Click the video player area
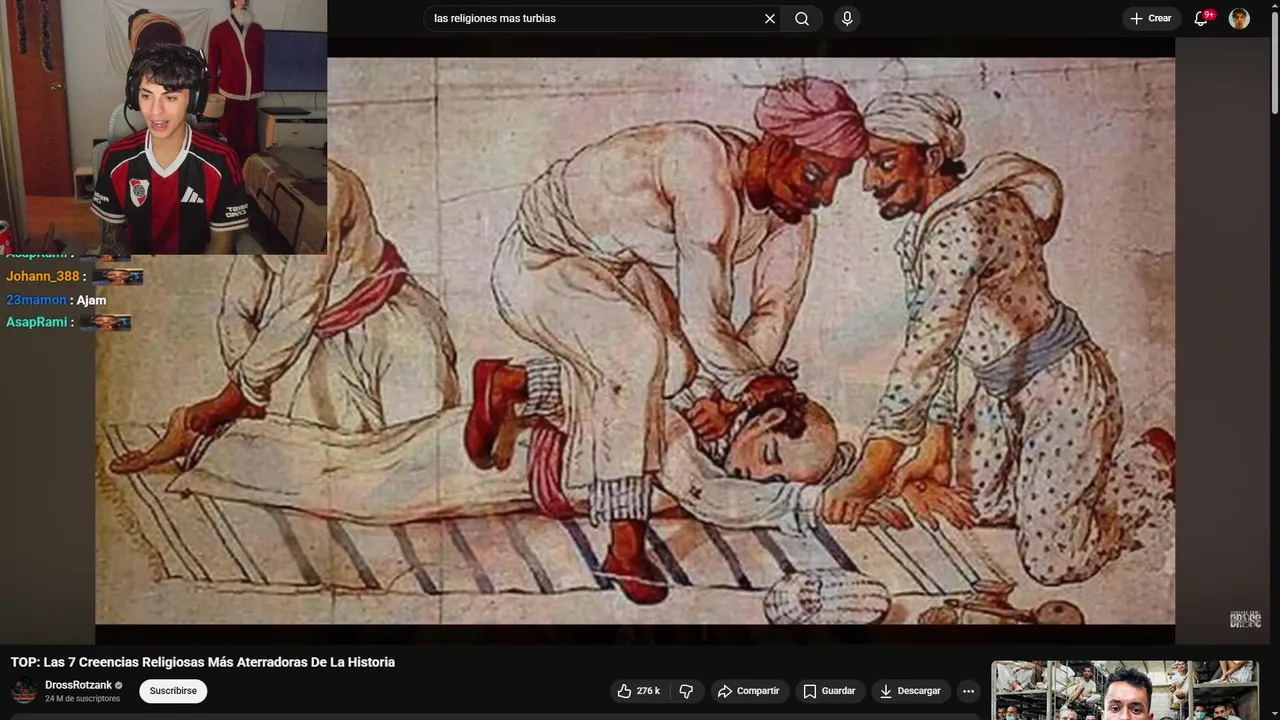This screenshot has width=1280, height=720. [635, 340]
